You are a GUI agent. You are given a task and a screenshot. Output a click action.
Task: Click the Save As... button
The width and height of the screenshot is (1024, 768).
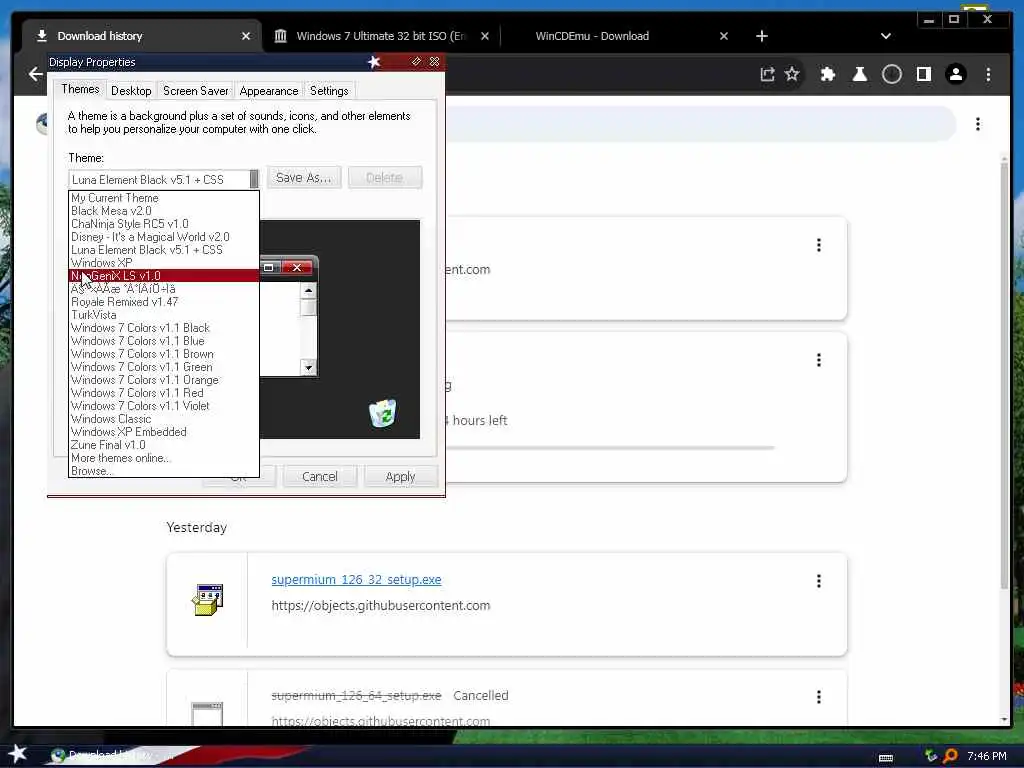click(304, 178)
